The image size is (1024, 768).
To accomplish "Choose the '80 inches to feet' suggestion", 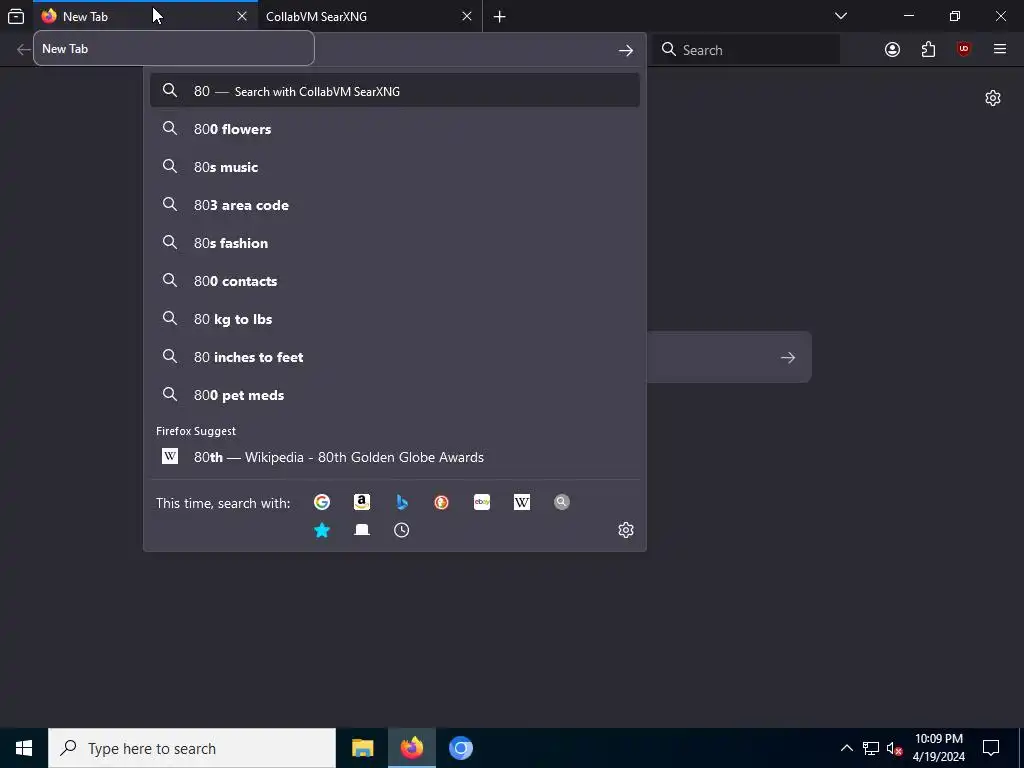I will coord(394,357).
